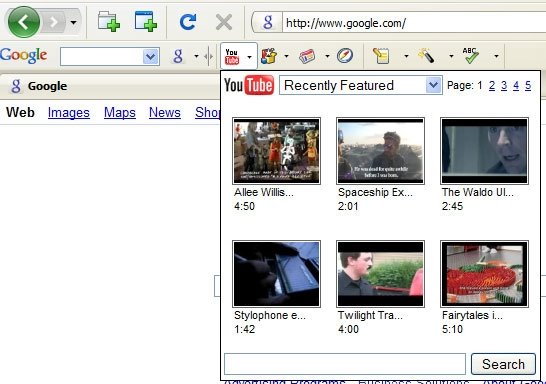Click into the YouTube panel search field

coord(345,364)
